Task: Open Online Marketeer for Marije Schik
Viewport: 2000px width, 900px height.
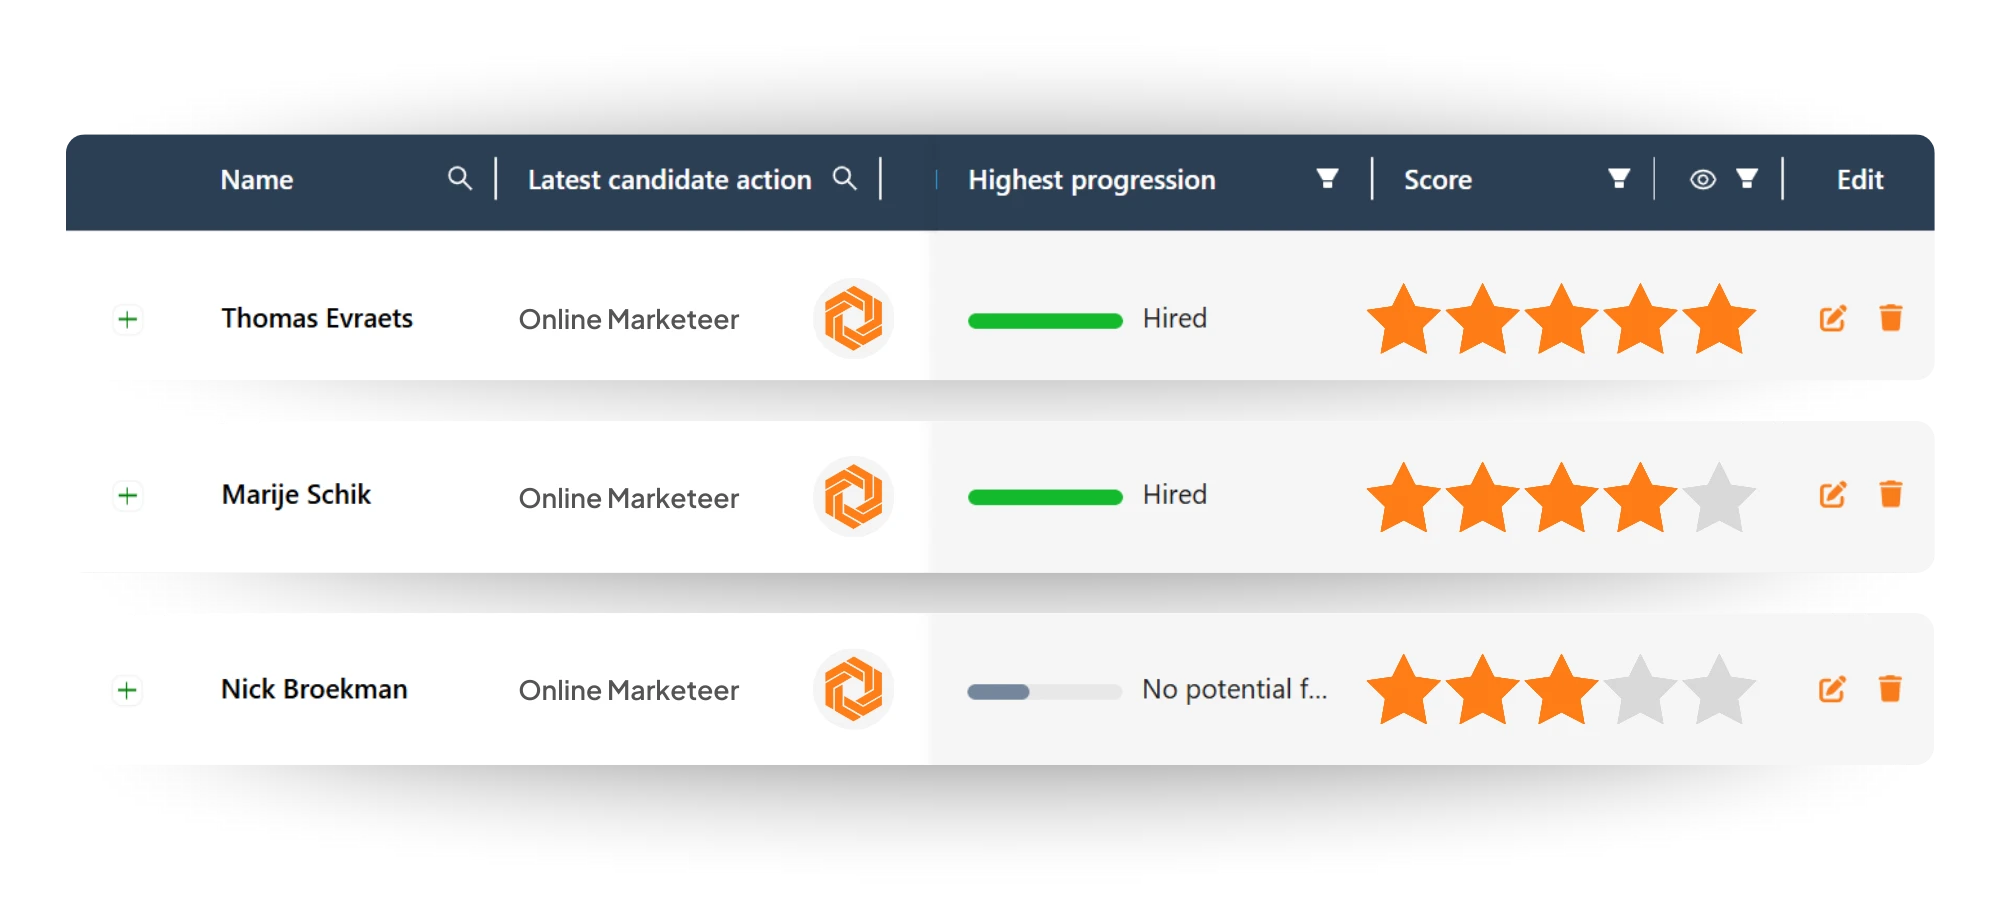Action: (x=628, y=498)
